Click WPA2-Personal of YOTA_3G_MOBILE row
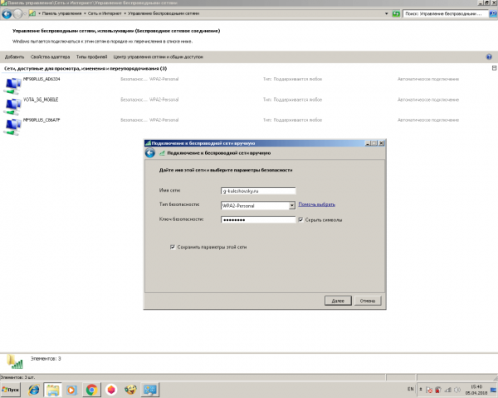This screenshot has width=498, height=398. point(164,99)
